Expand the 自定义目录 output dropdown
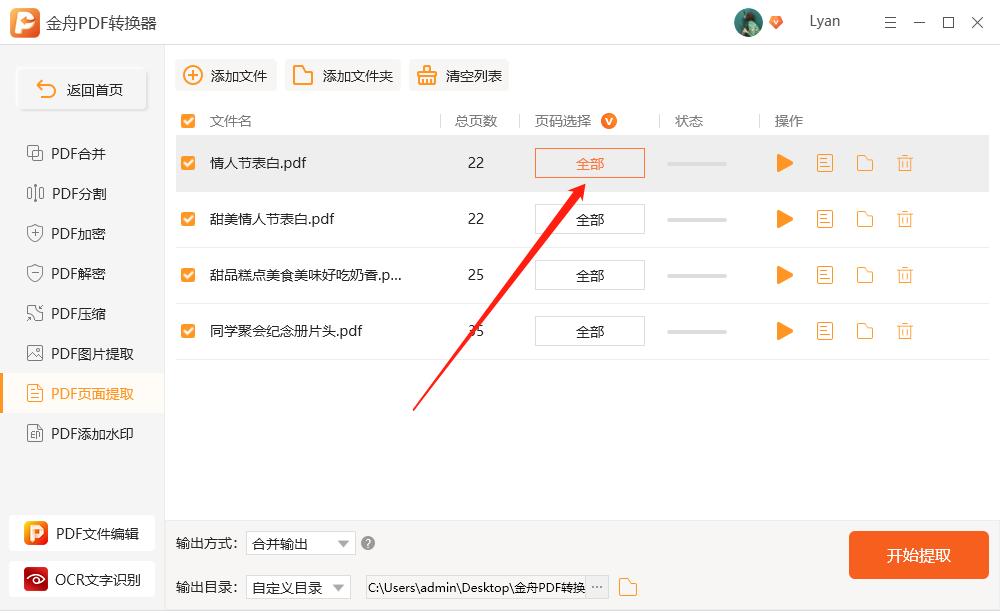1000x613 pixels. point(298,587)
